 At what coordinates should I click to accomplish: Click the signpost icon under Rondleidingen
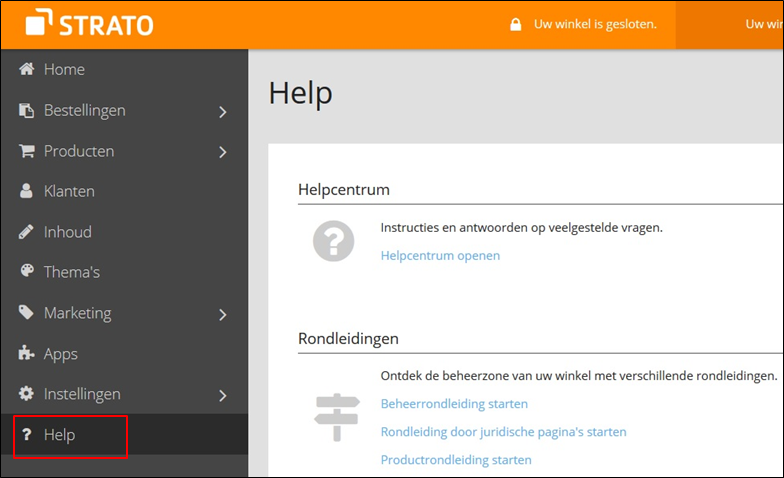[337, 417]
